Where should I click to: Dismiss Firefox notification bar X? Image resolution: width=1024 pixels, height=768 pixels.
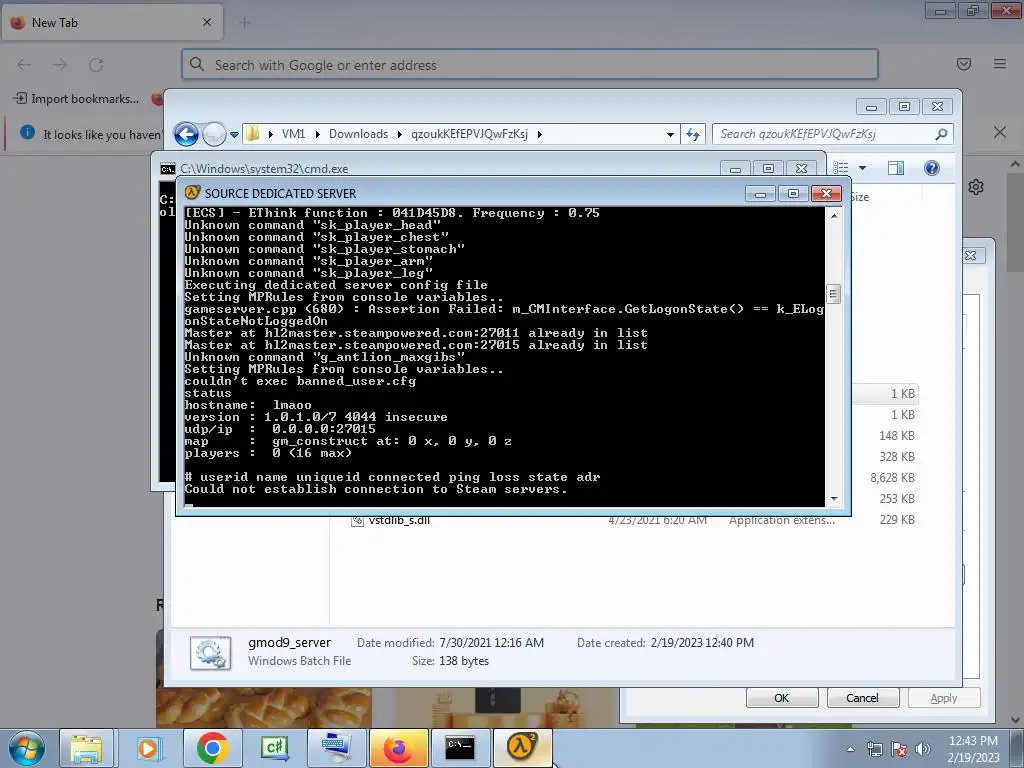pyautogui.click(x=1000, y=133)
